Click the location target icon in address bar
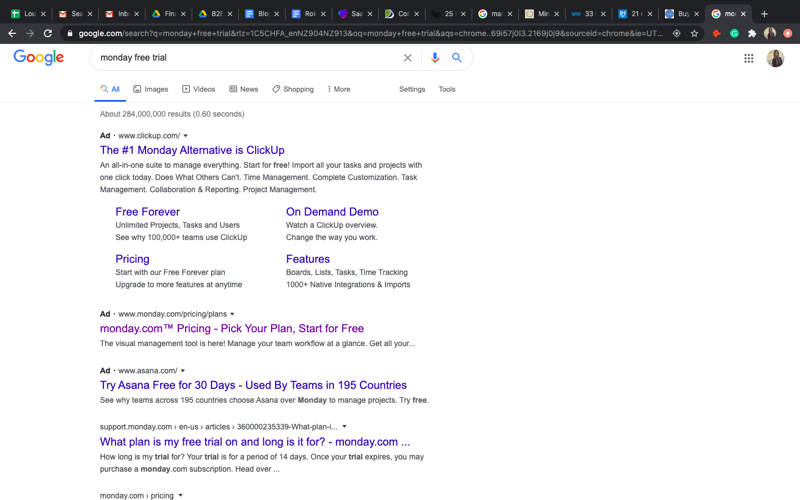This screenshot has width=800, height=500. tap(677, 33)
